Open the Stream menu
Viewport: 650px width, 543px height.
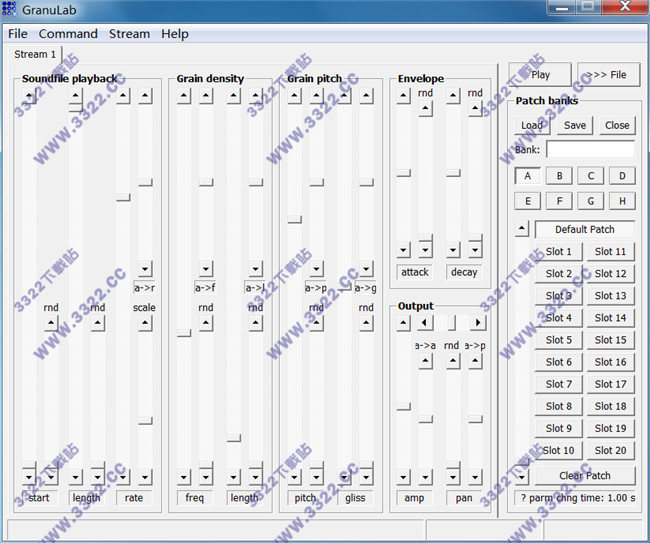[x=129, y=34]
